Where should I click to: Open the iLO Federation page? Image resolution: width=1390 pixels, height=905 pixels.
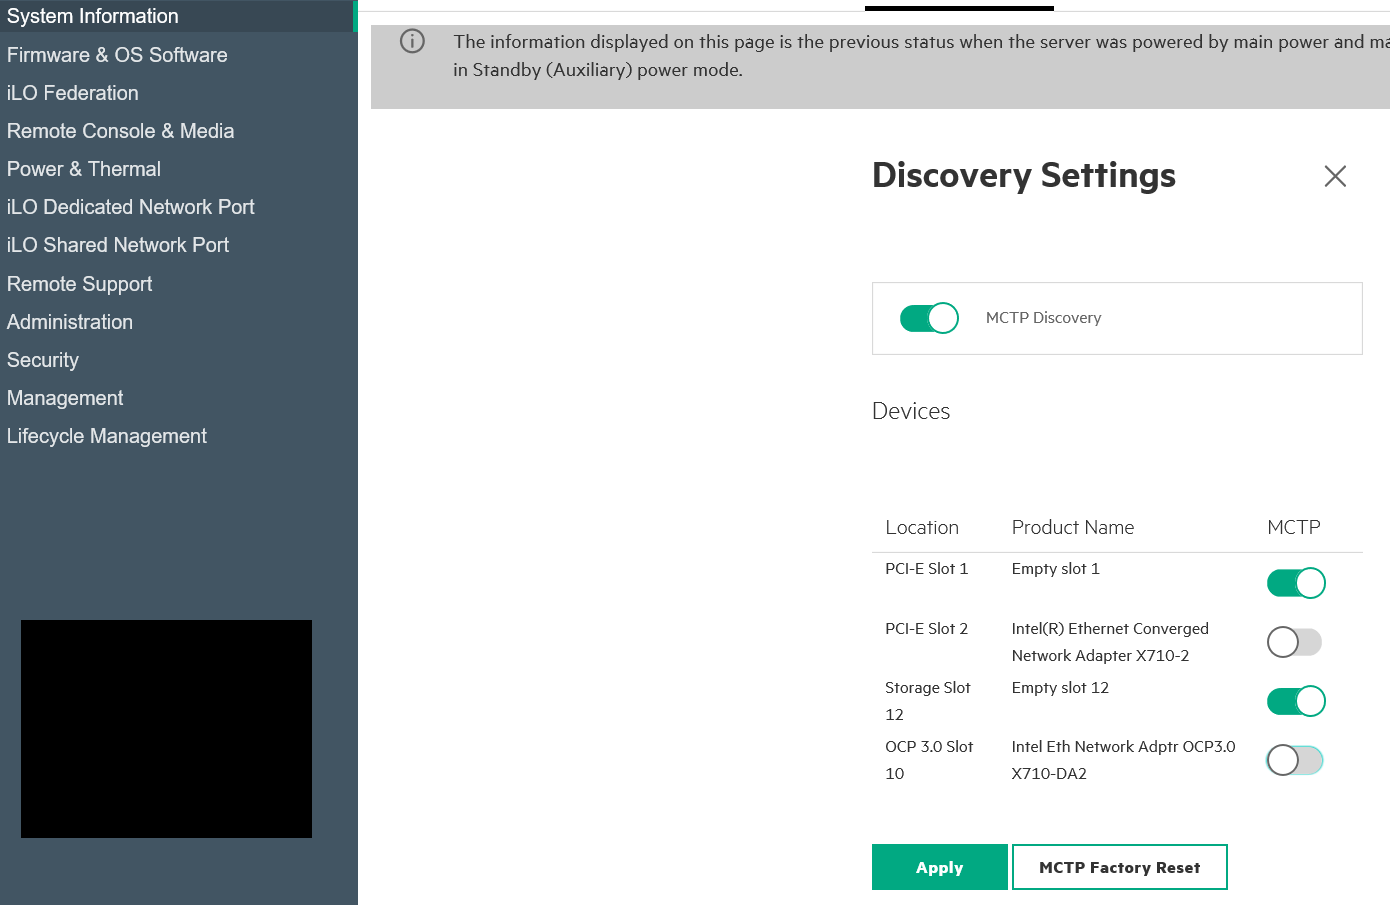point(73,93)
